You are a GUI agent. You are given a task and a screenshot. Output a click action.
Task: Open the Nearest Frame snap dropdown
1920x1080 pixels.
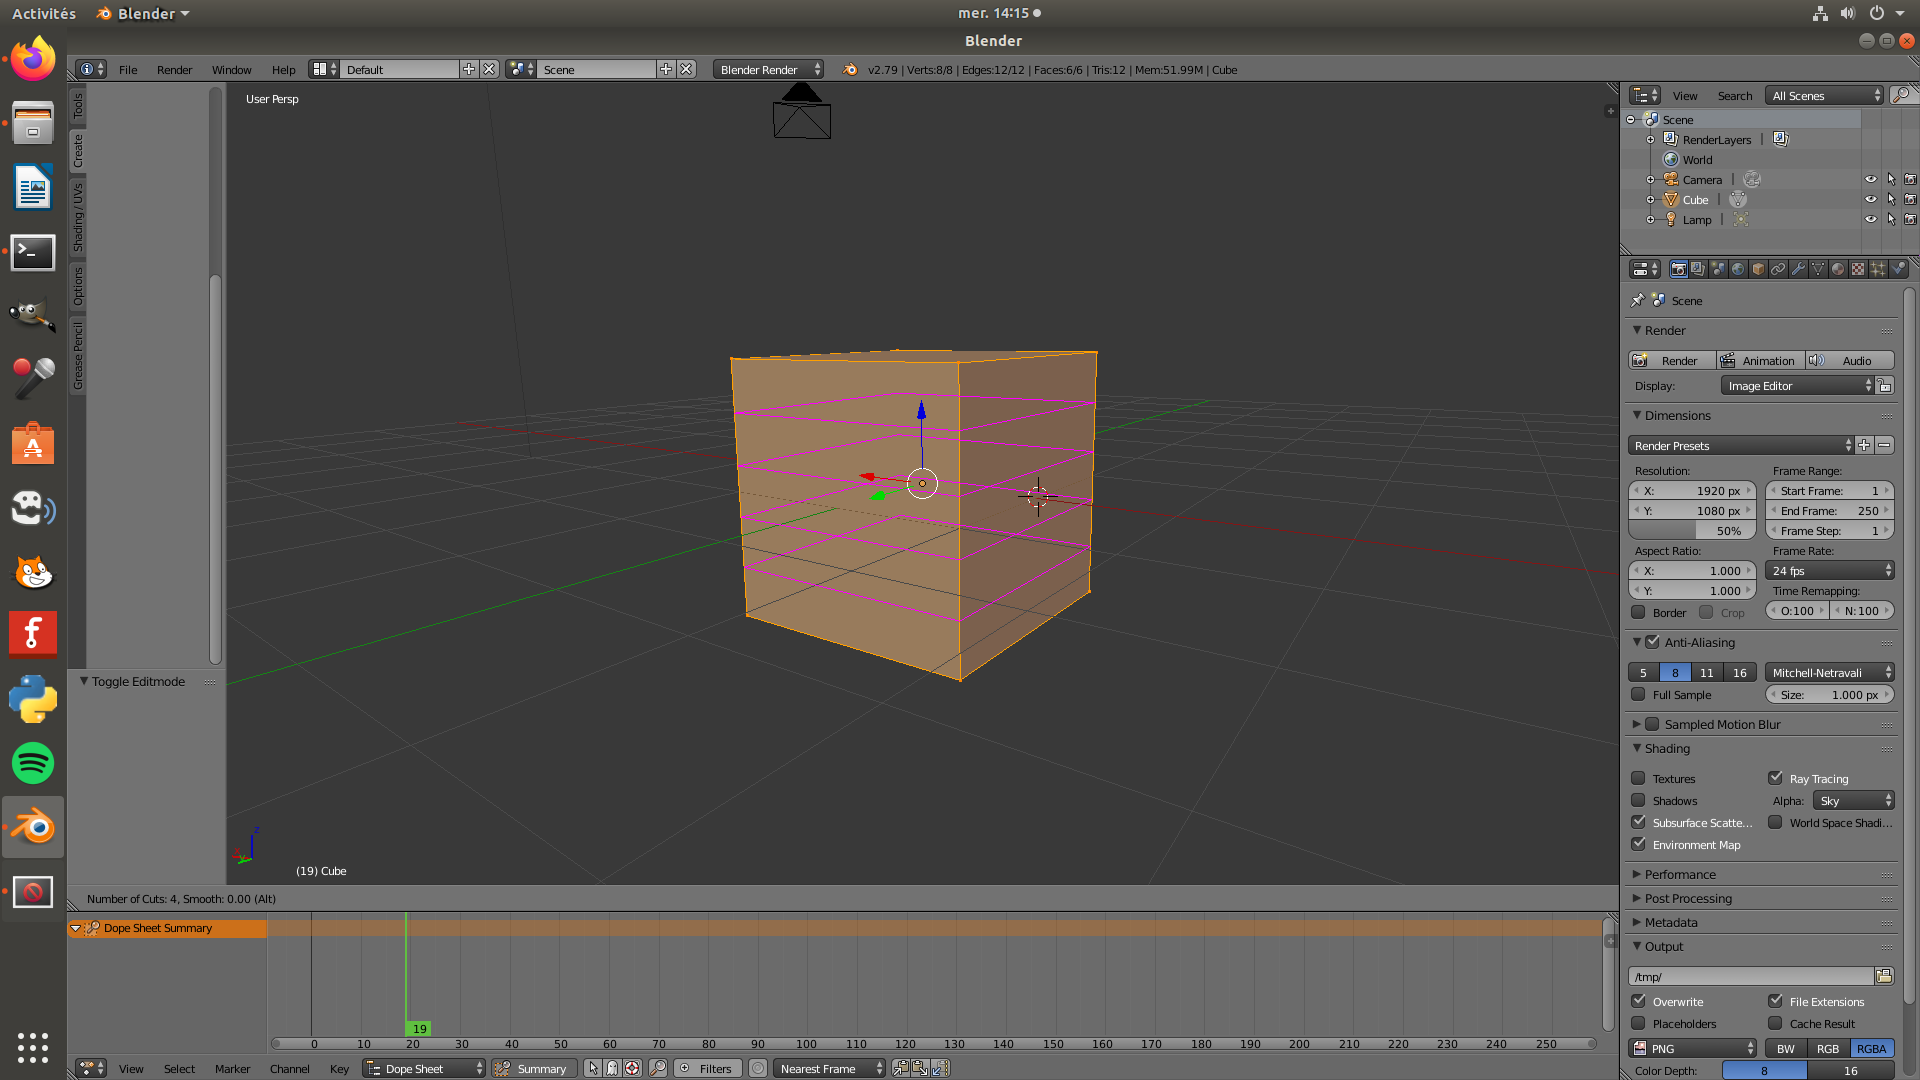[x=829, y=1068]
